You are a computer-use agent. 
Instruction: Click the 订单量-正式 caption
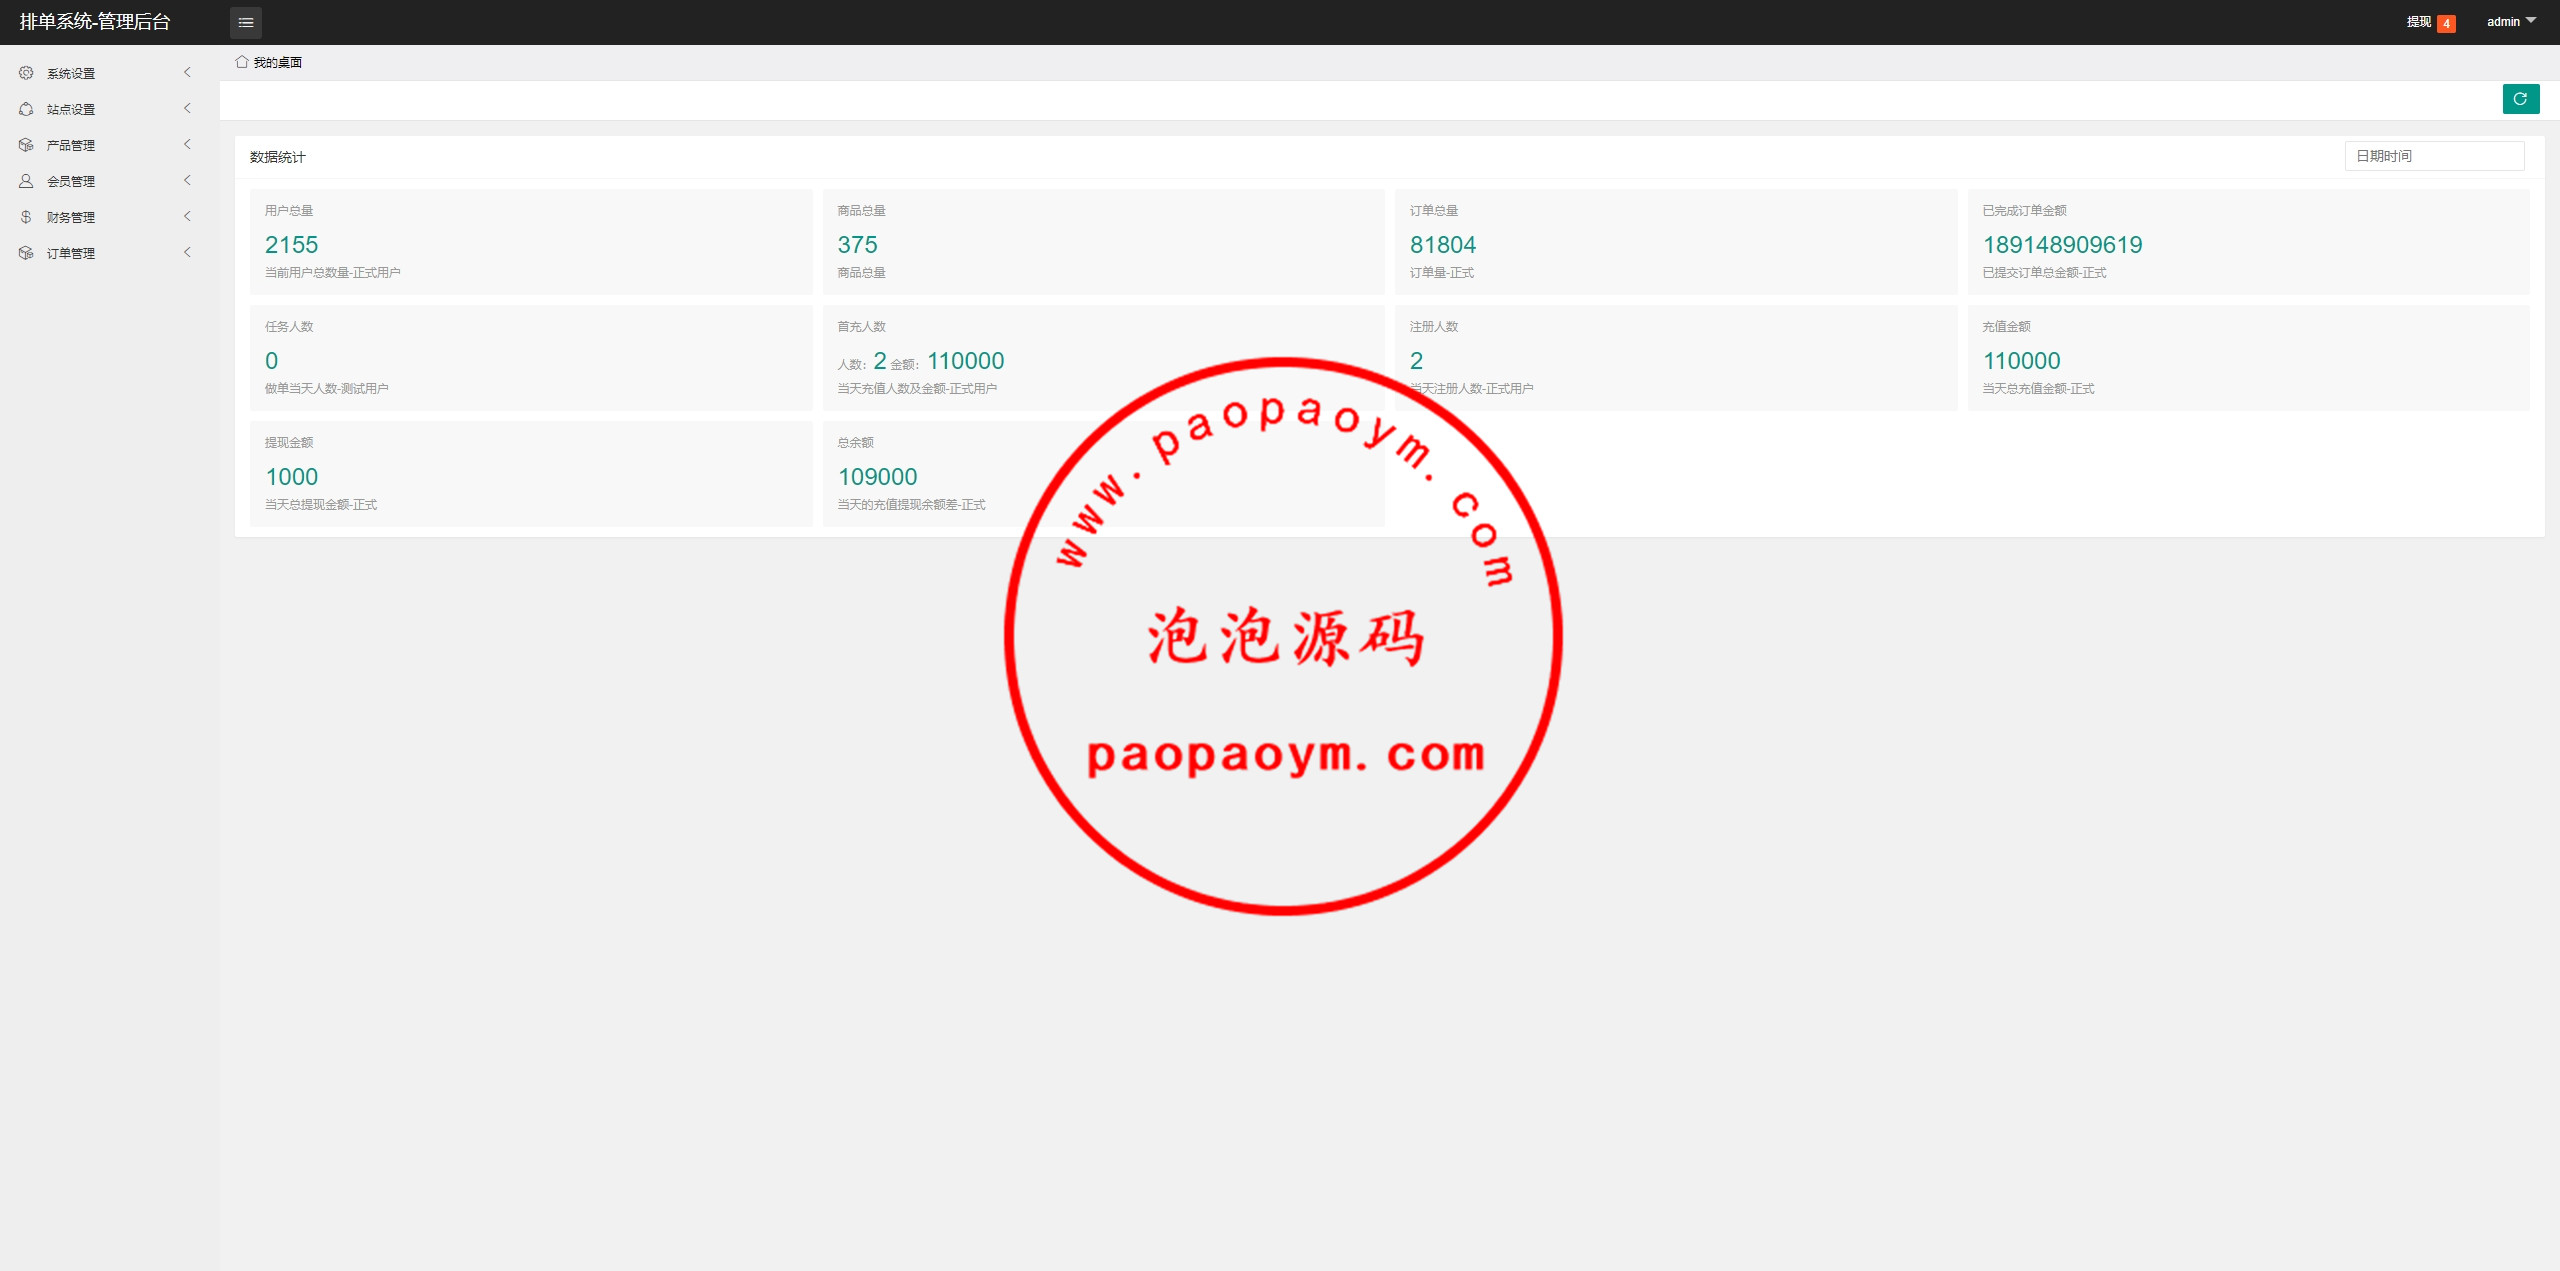pos(1441,273)
